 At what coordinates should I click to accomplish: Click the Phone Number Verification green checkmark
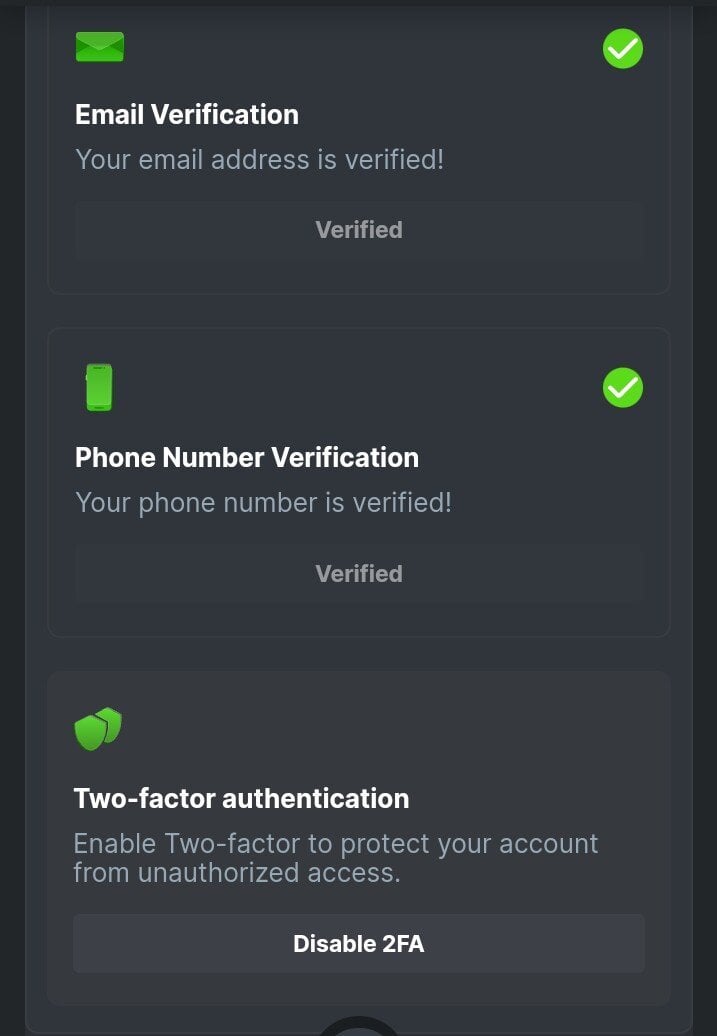[622, 388]
